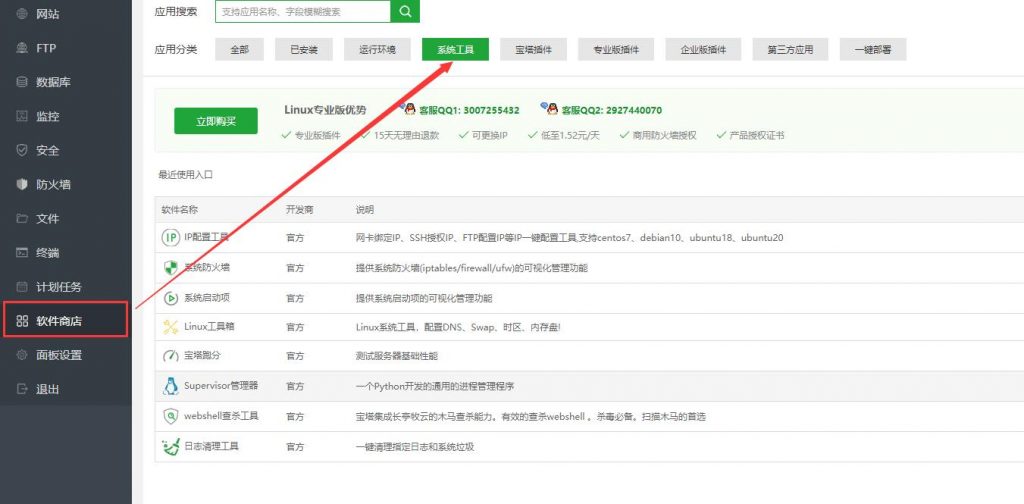Click the 宝塔跑分 gauge icon
This screenshot has width=1024, height=504.
(x=170, y=356)
